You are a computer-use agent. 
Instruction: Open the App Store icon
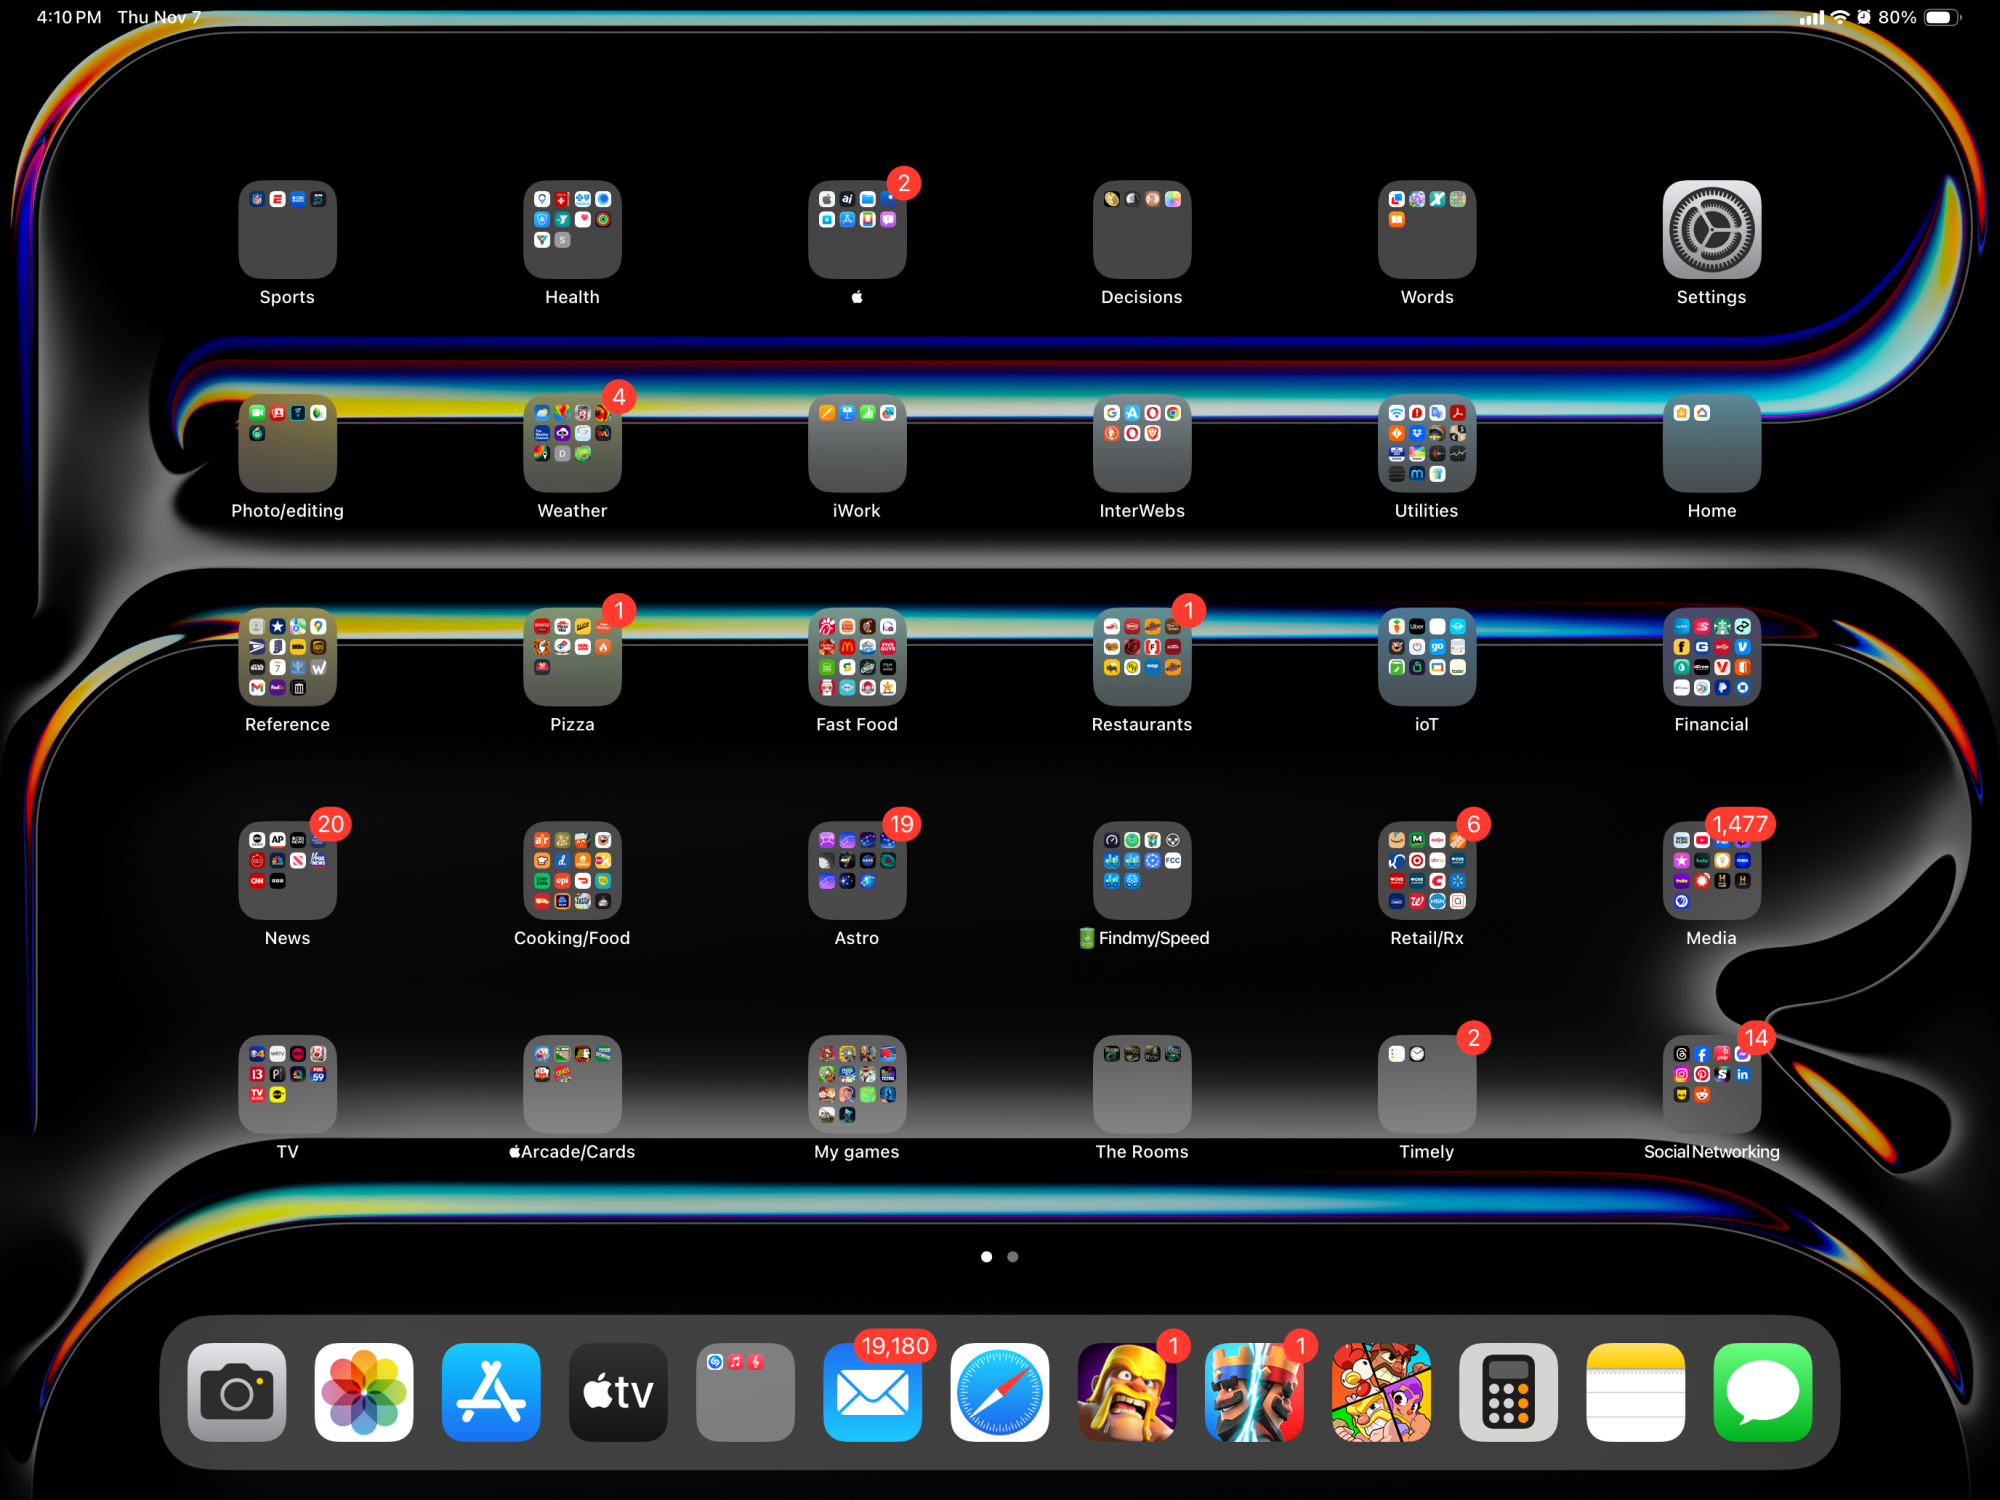(x=491, y=1392)
